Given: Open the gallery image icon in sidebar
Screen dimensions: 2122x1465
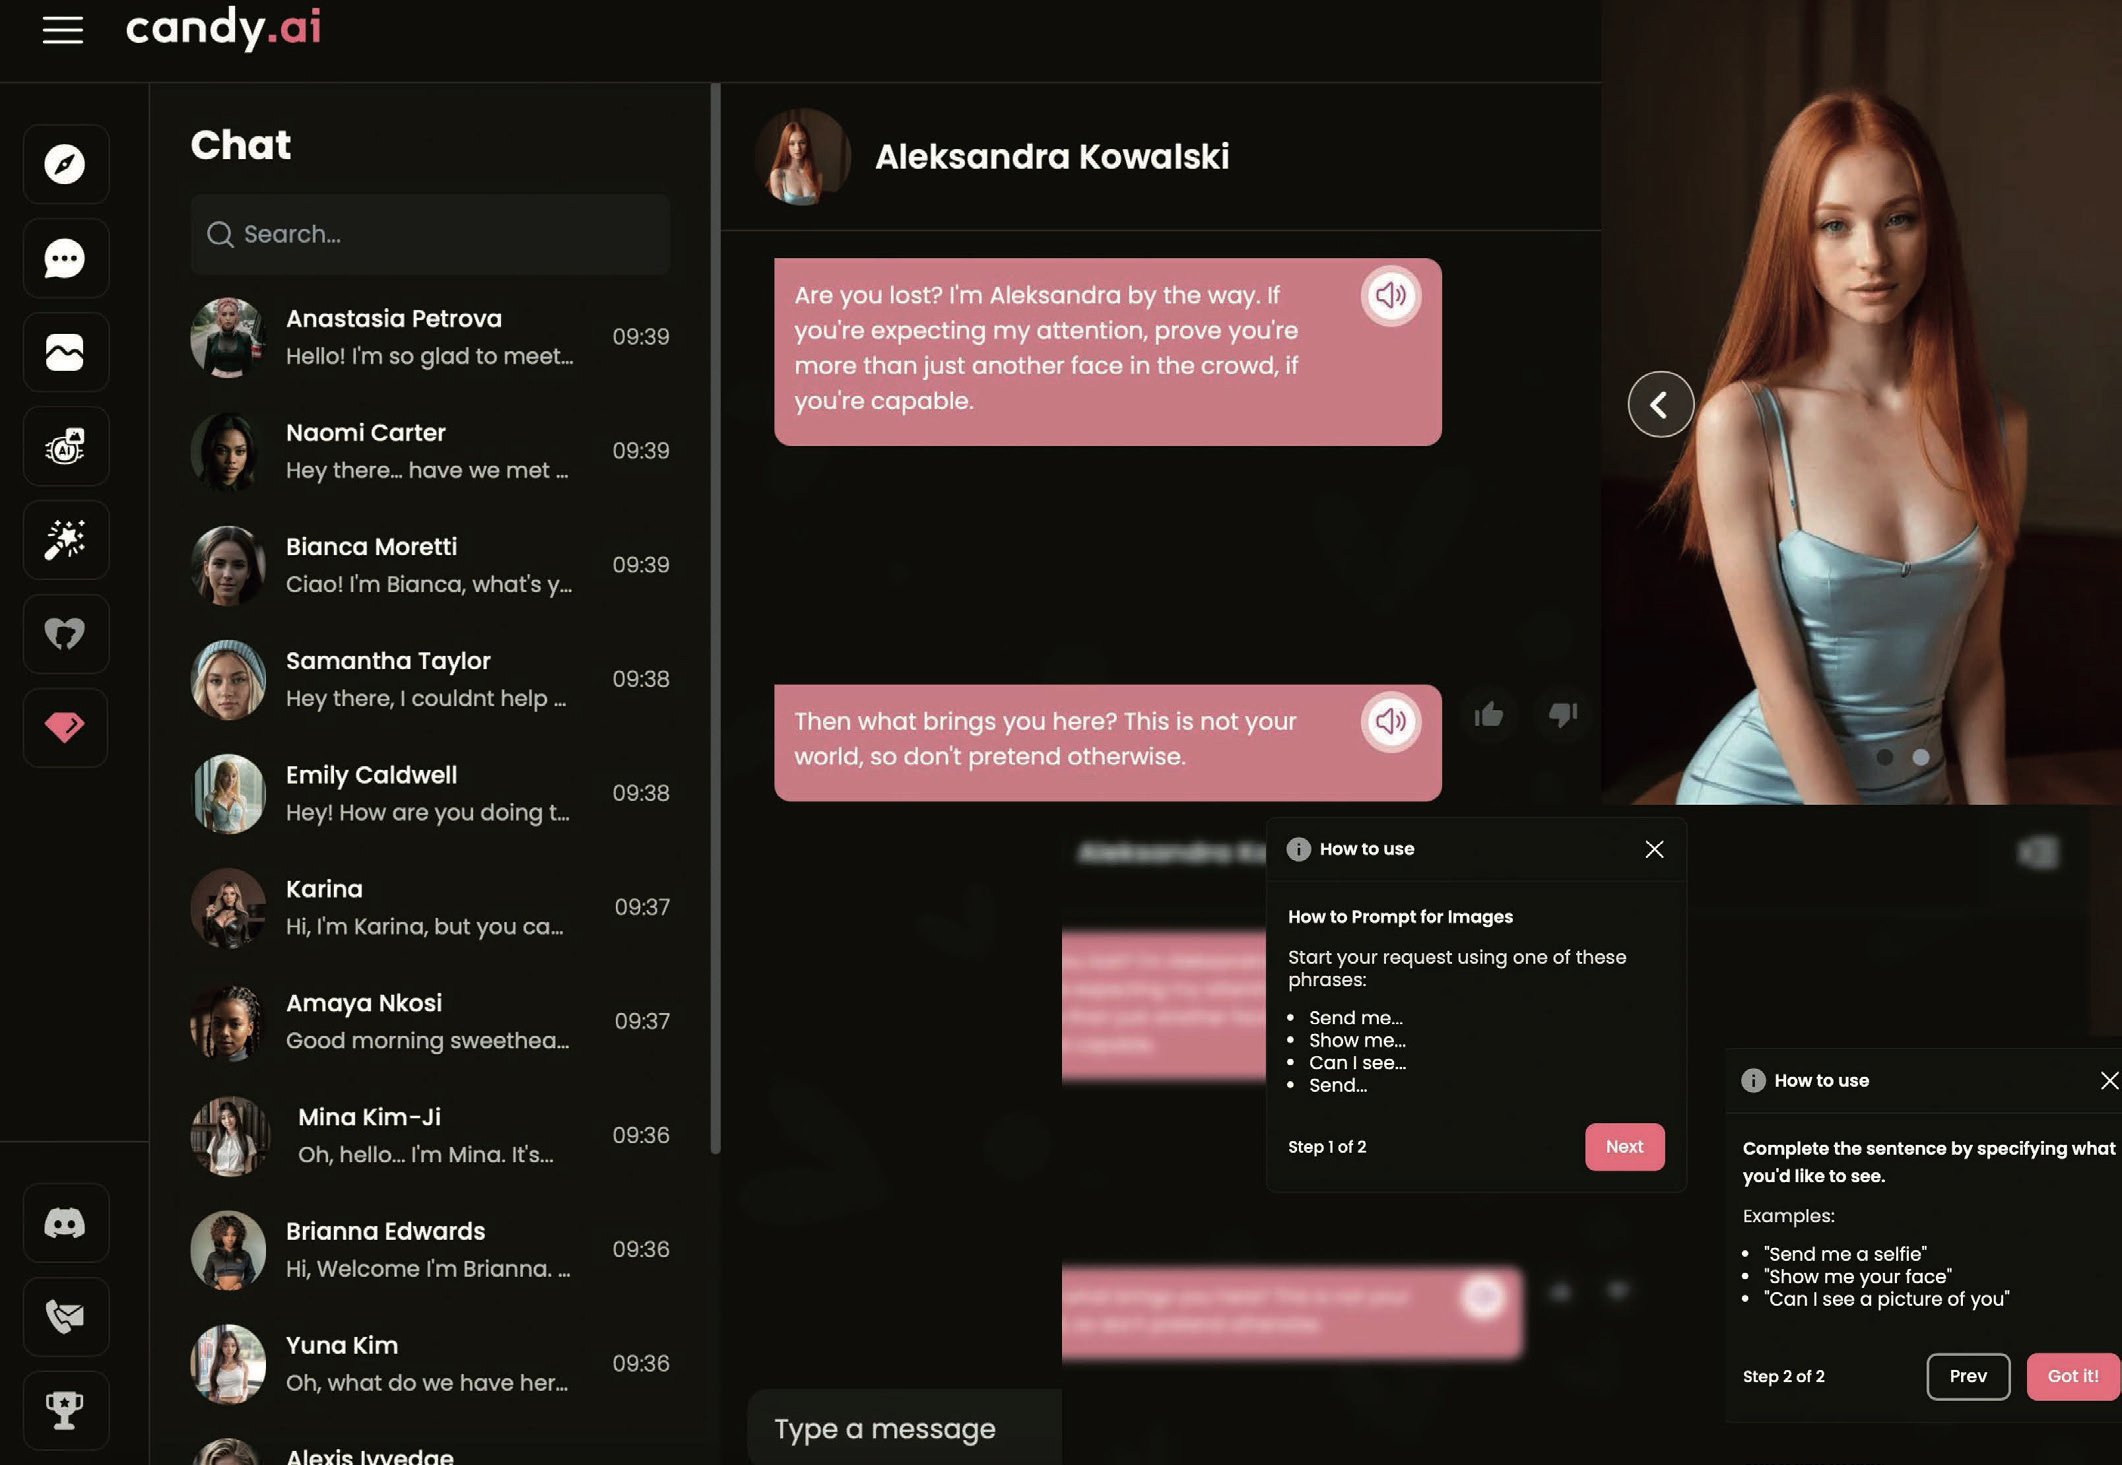Looking at the screenshot, I should click(x=65, y=352).
